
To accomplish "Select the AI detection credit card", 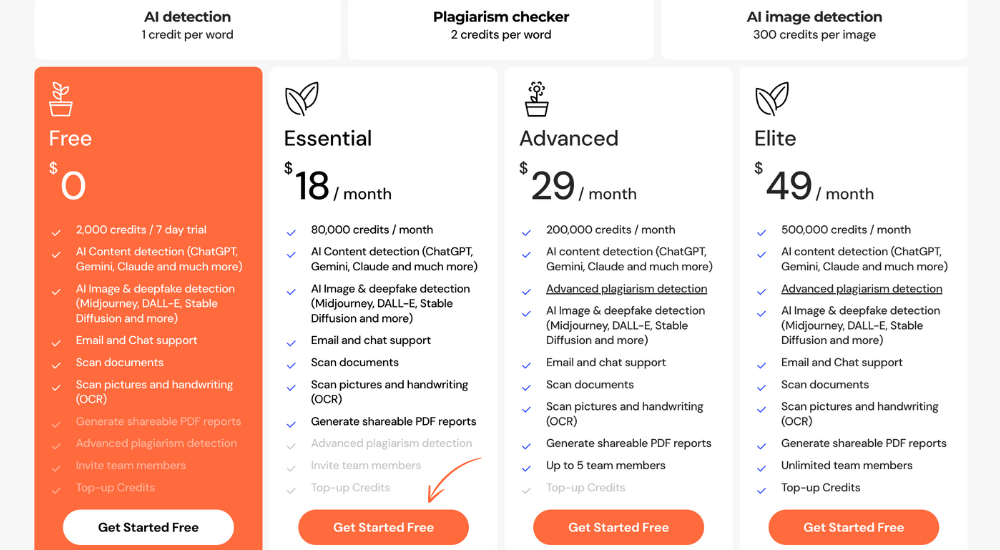I will tap(187, 26).
